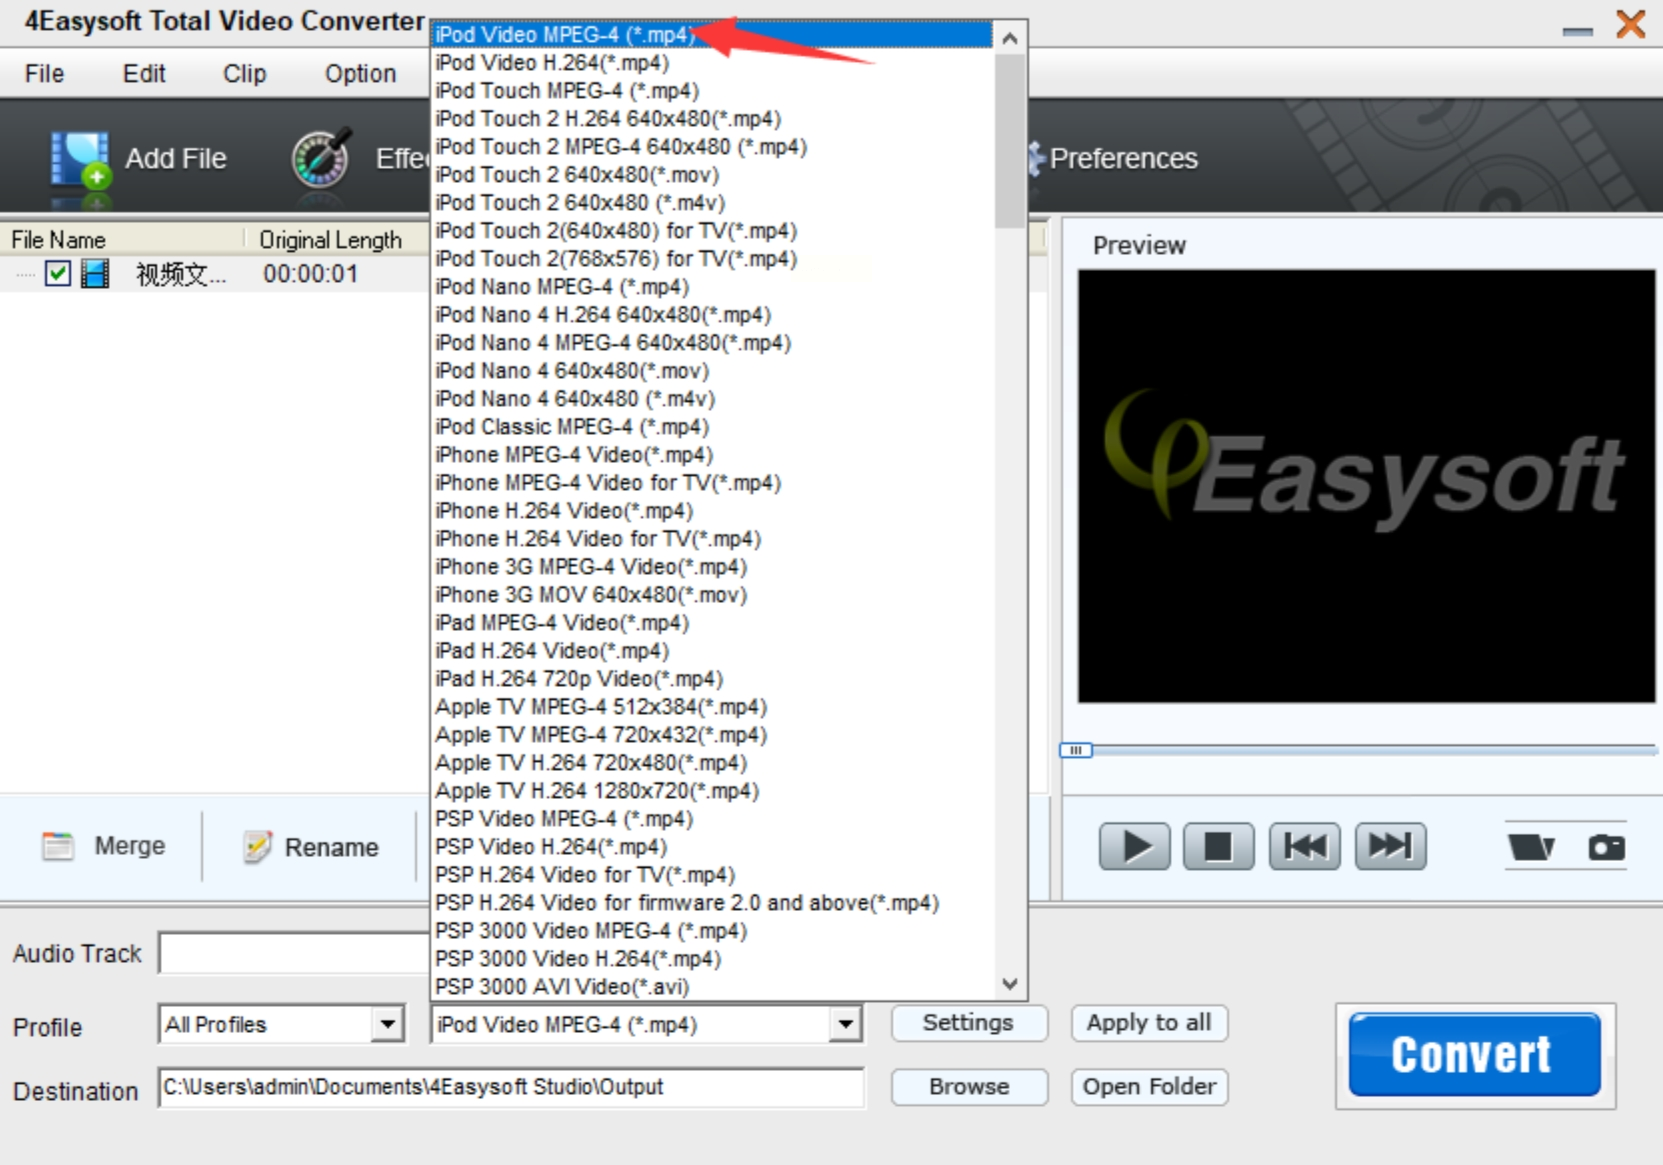Open the Effect tool icon
Viewport: 1663px width, 1165px height.
[321, 158]
